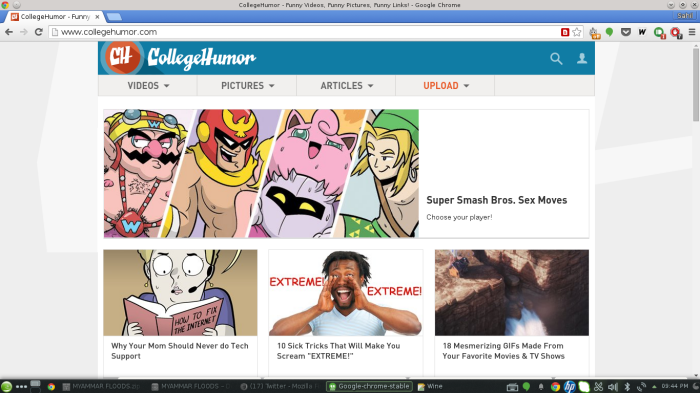
Task: Click the green speech bubble extension icon
Action: 609,32
